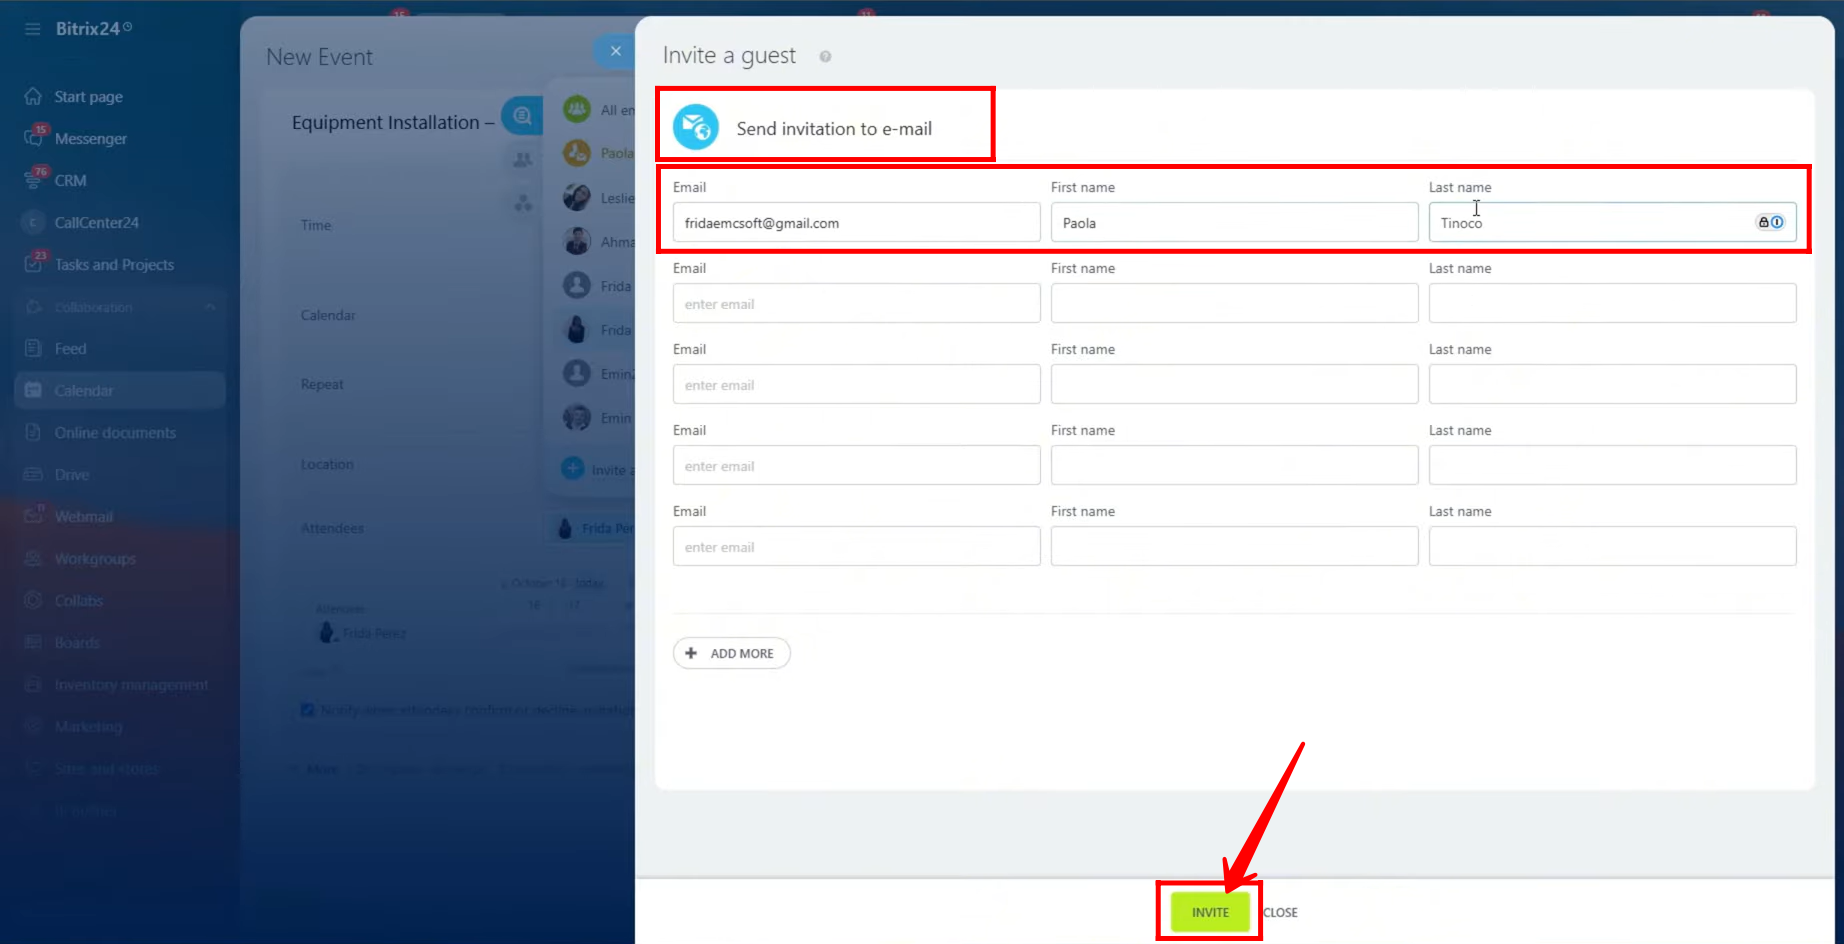
Task: Open Start page from the sidebar
Action: click(x=88, y=97)
